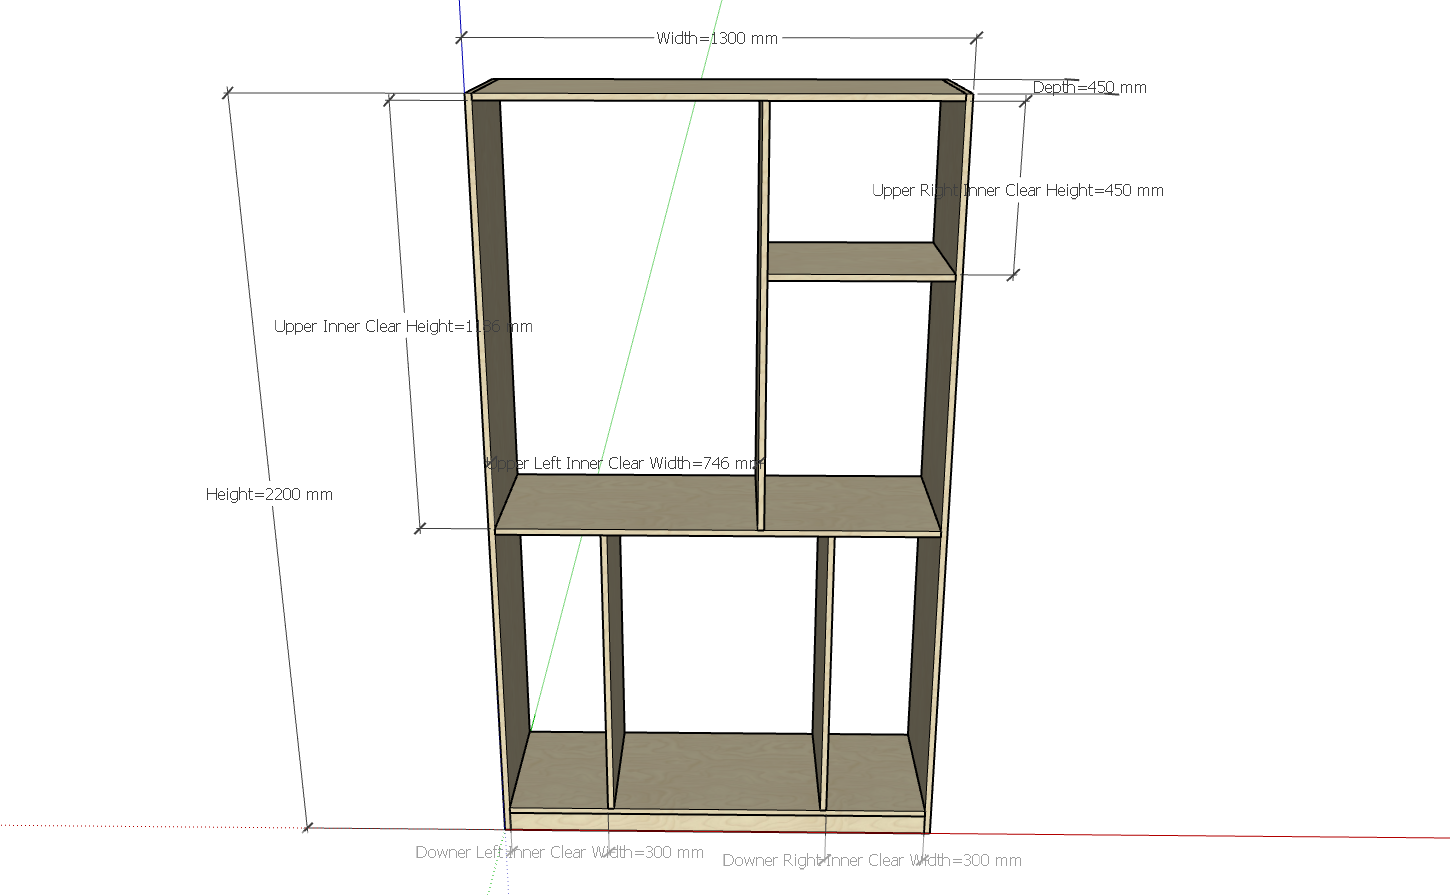Select Upper Right Inner Clear Height dimension
Viewport: 1450px width, 895px height.
click(1017, 190)
